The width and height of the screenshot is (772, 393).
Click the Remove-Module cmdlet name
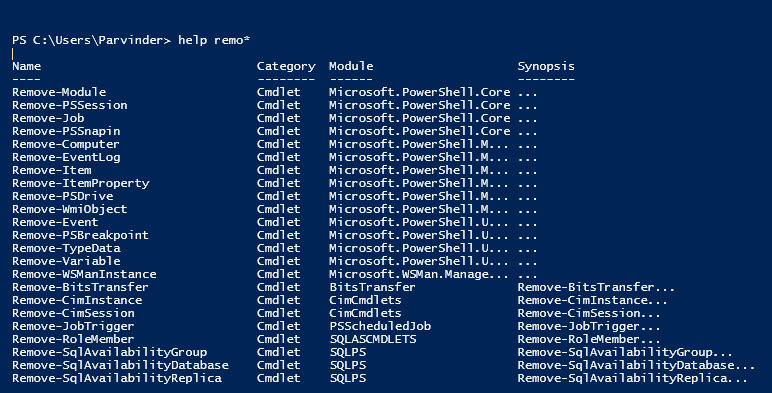click(x=59, y=92)
